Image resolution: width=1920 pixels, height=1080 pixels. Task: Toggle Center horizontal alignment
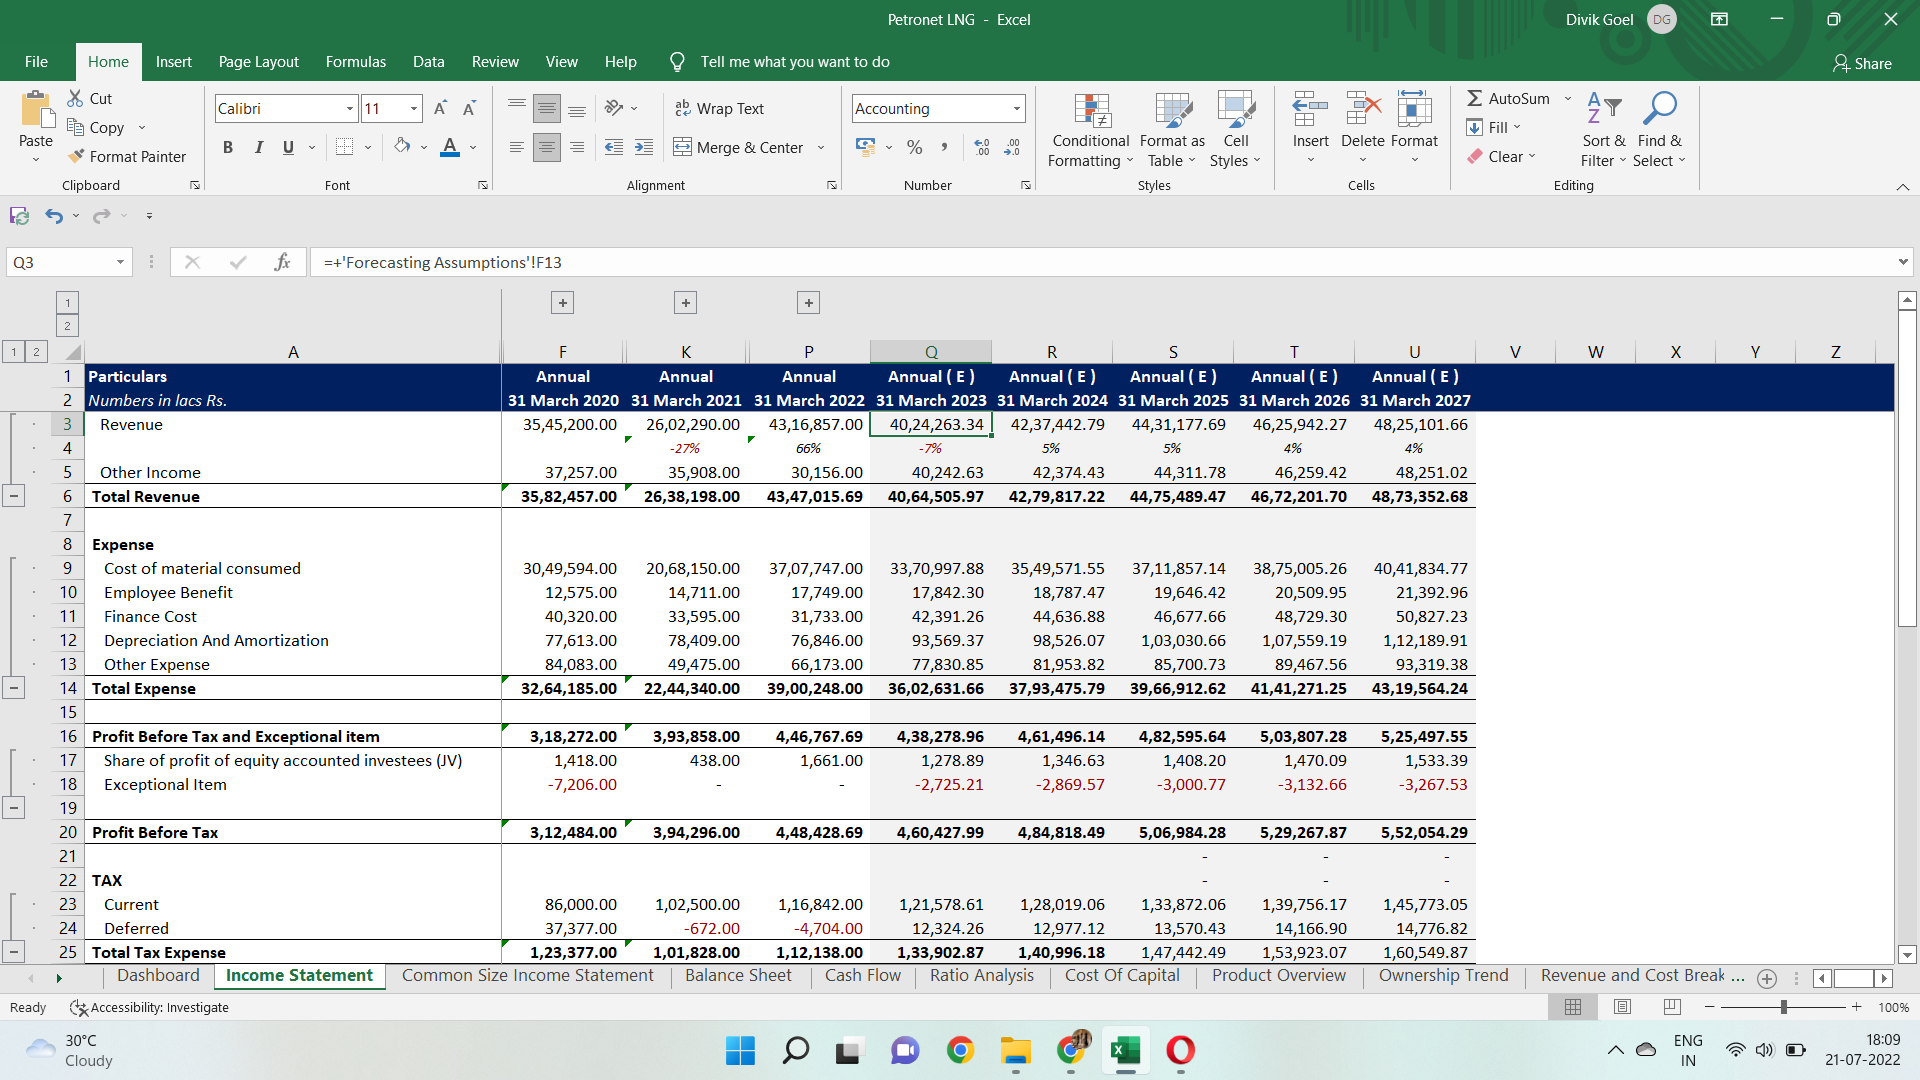(547, 147)
